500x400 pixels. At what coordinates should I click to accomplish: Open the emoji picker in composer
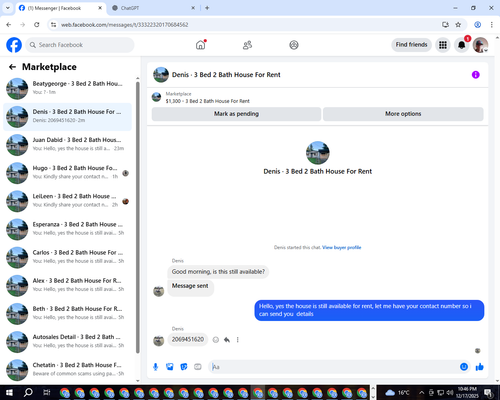[x=464, y=367]
